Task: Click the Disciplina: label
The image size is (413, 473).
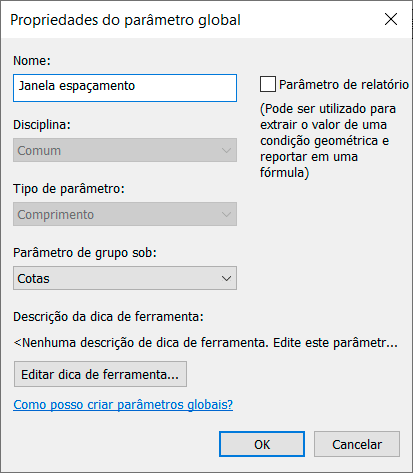Action: coord(42,125)
